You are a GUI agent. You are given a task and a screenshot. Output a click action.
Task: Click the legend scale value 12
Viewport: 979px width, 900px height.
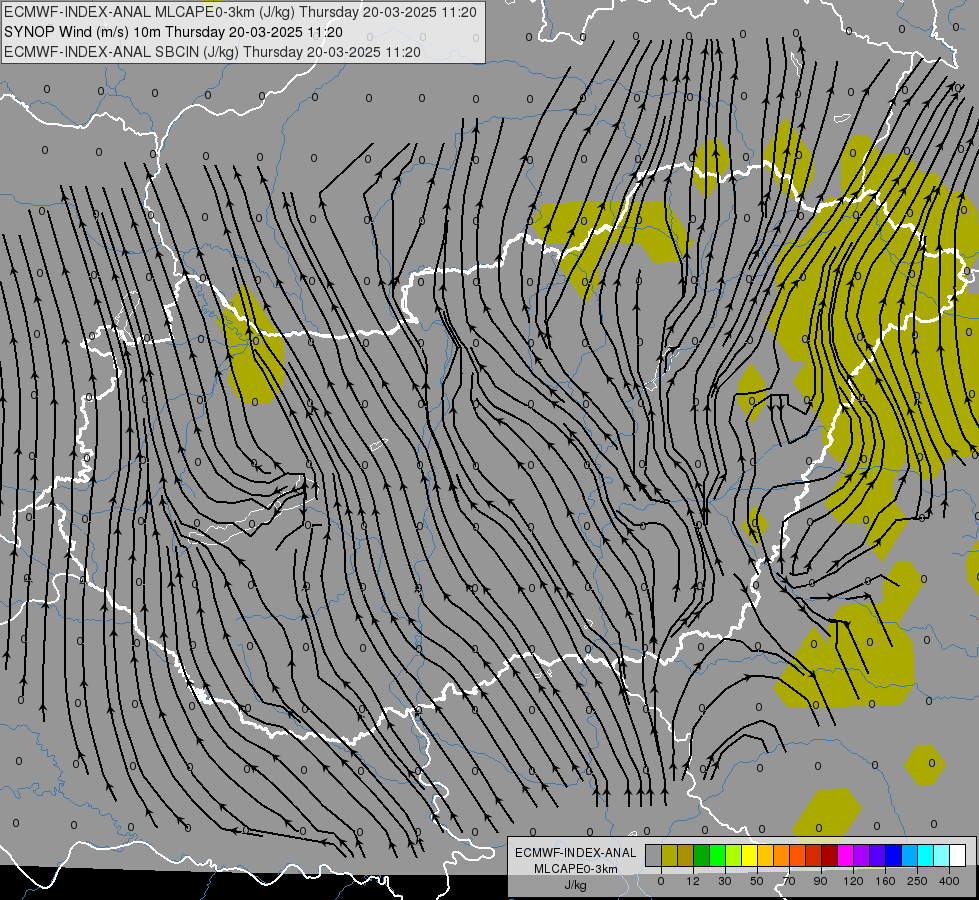[x=693, y=881]
